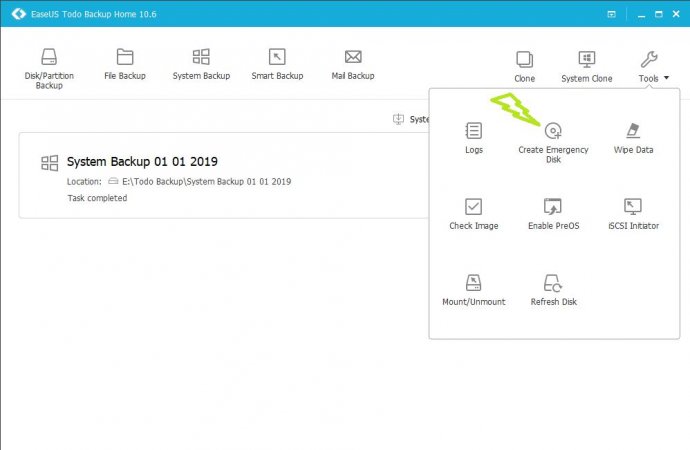The width and height of the screenshot is (690, 450).
Task: Open Disk/Partition Backup
Action: coord(49,68)
